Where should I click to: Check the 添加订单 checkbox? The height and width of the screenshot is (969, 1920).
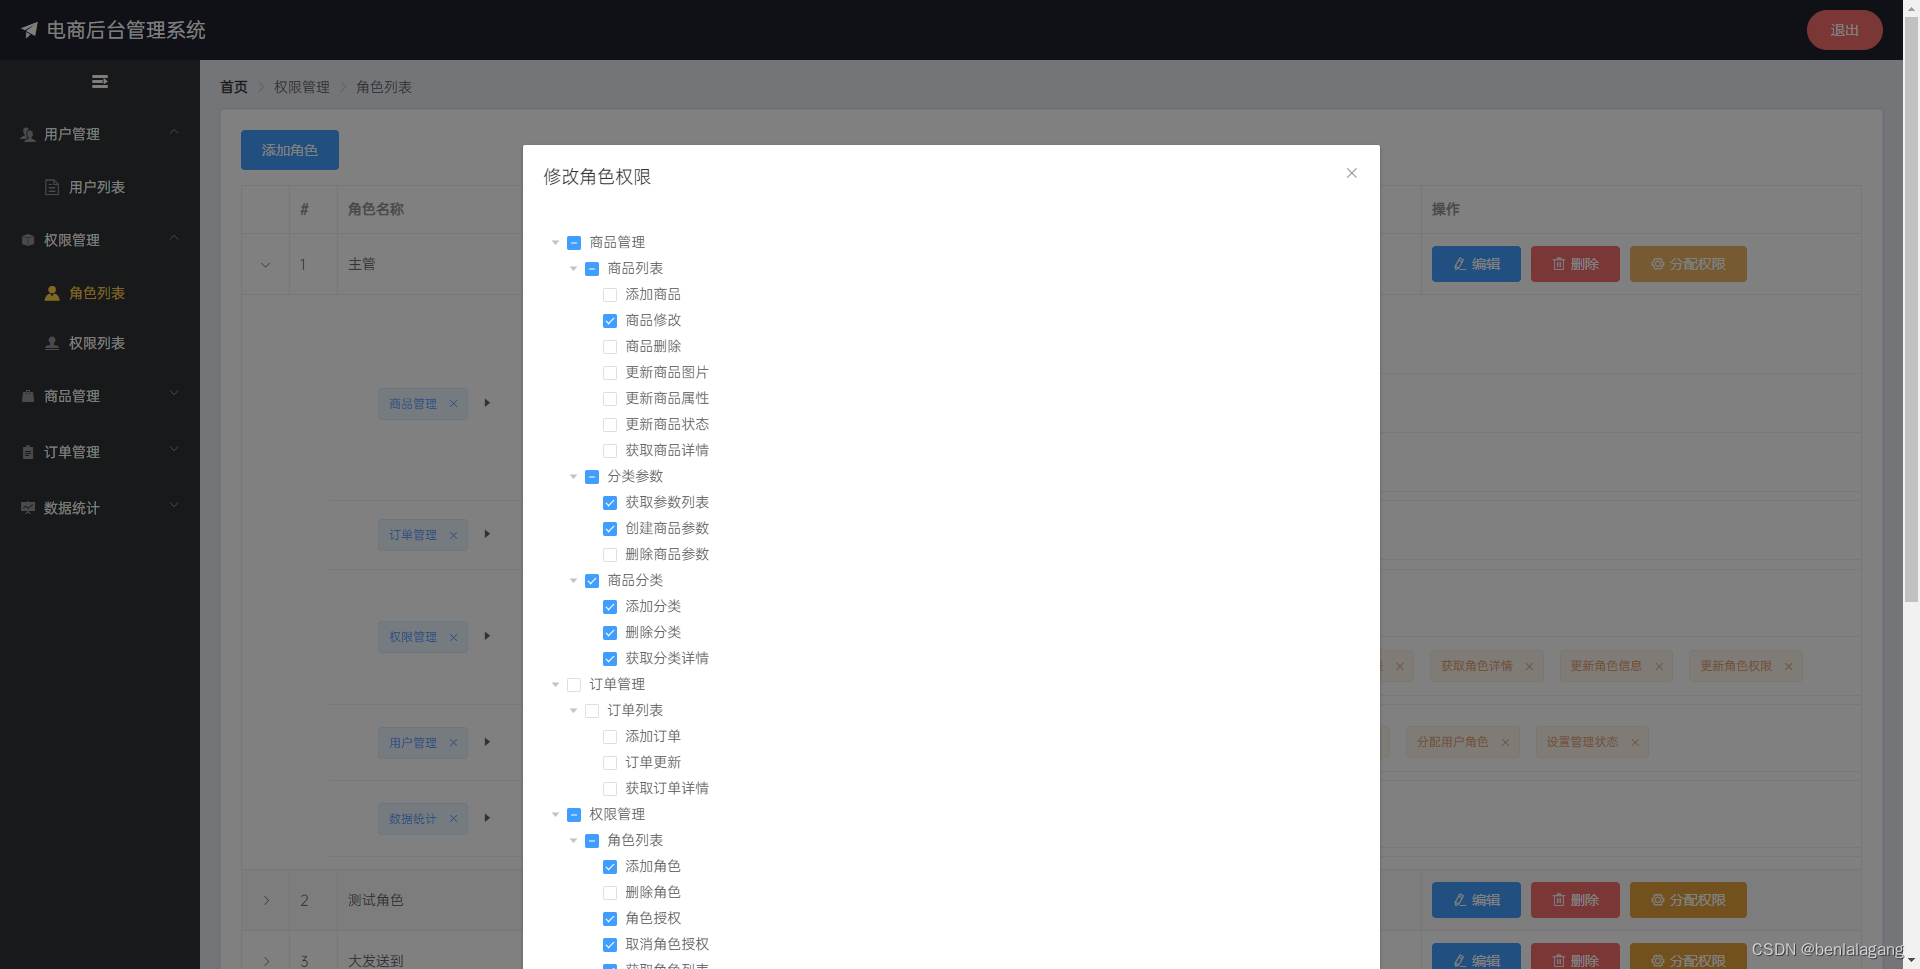pyautogui.click(x=610, y=737)
